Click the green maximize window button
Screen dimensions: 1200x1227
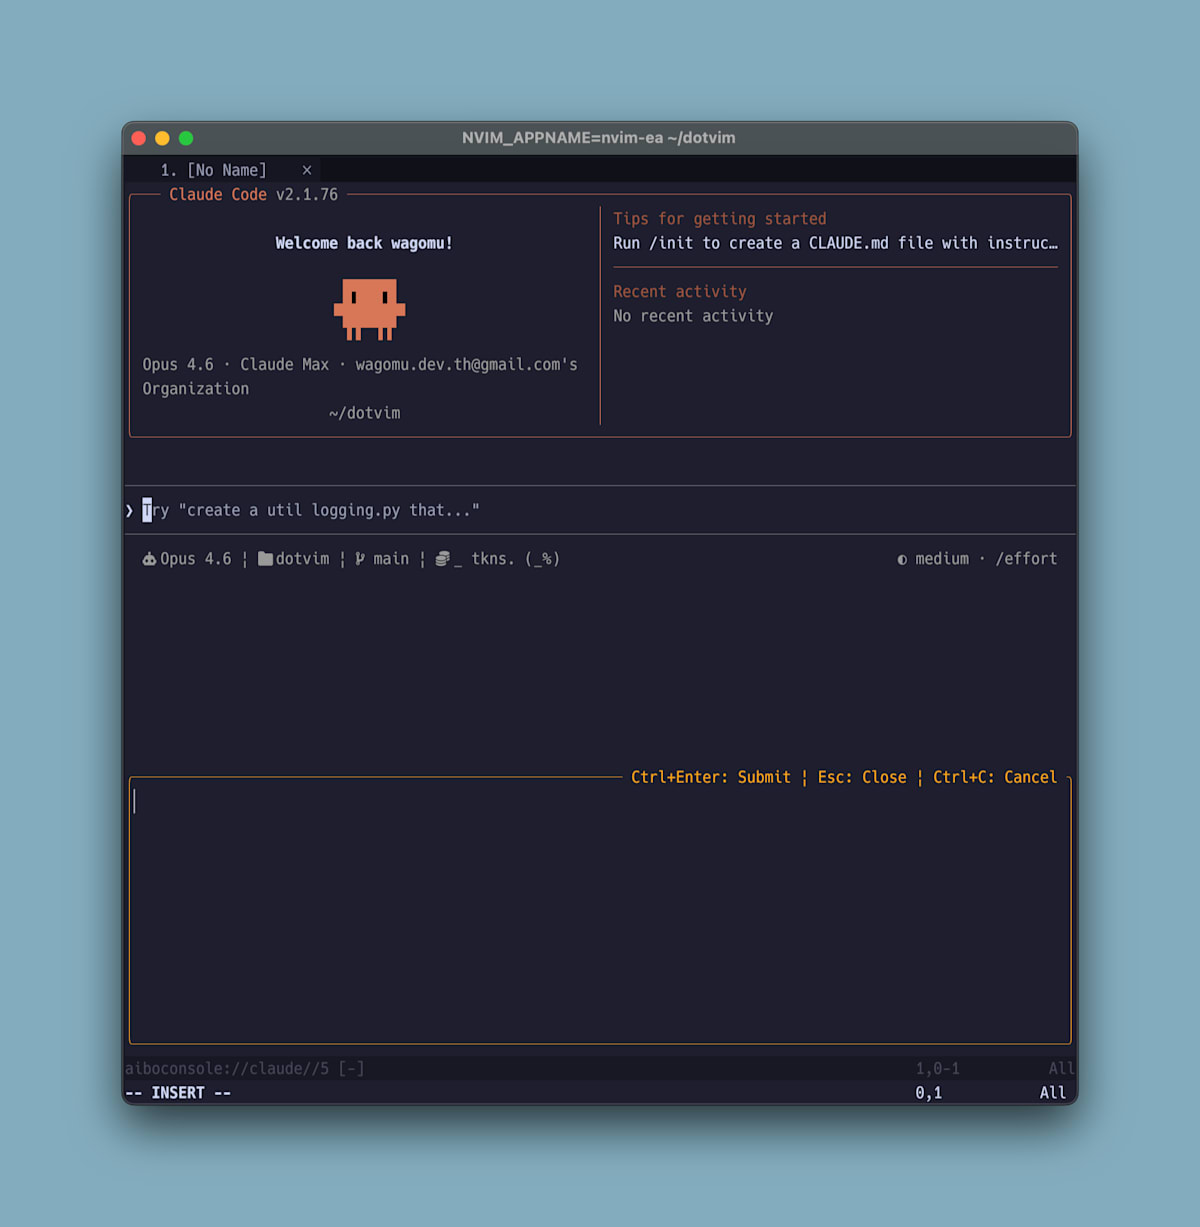tap(186, 138)
